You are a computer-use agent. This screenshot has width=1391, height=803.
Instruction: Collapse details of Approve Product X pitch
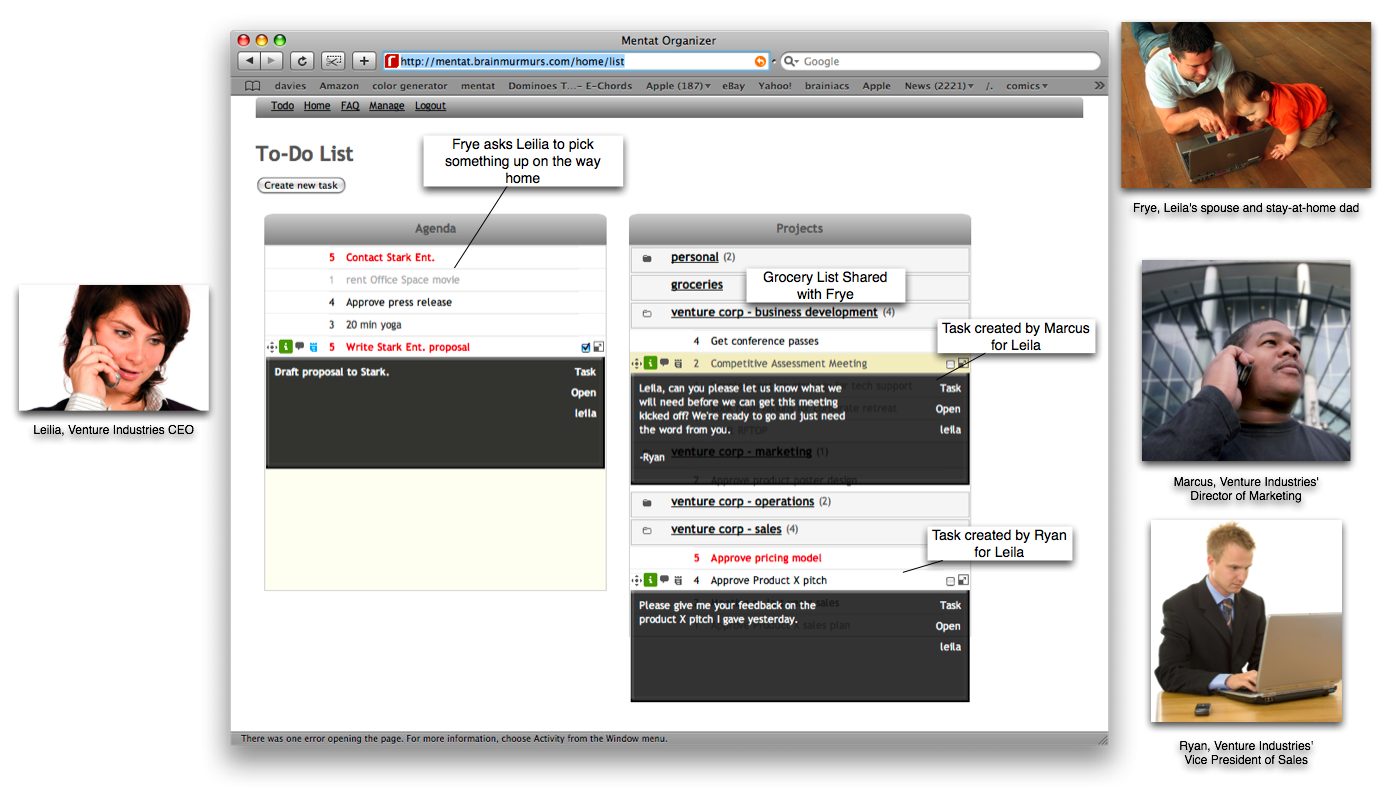click(x=963, y=580)
